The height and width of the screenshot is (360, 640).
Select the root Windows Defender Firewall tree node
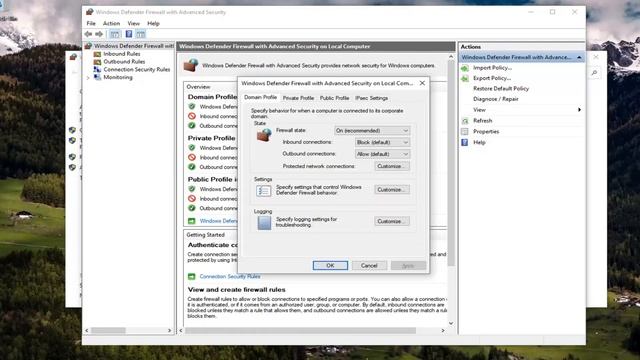(x=133, y=46)
